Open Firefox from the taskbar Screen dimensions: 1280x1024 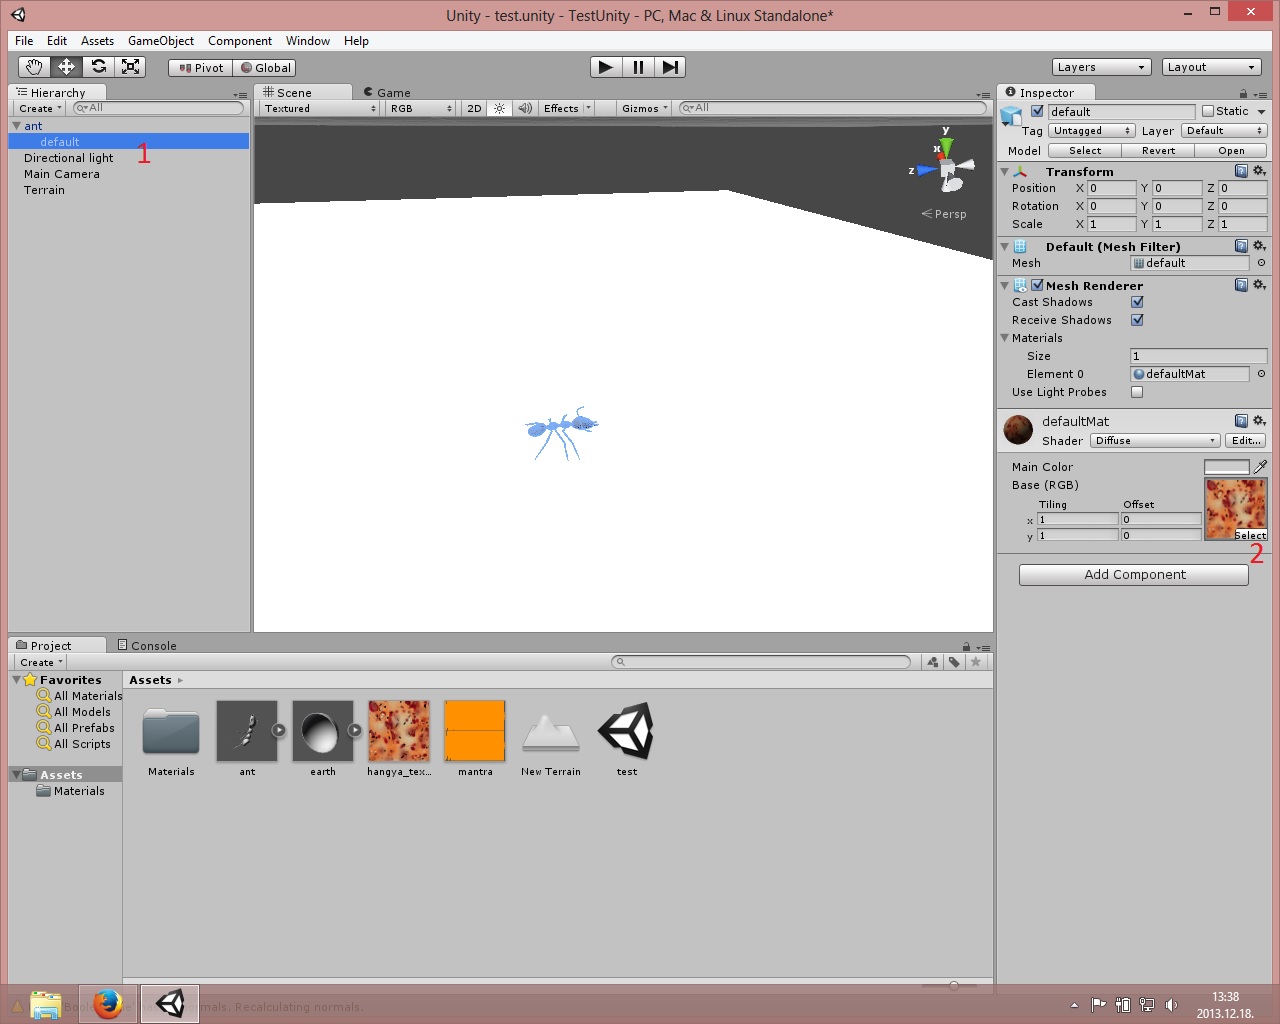click(x=107, y=1003)
